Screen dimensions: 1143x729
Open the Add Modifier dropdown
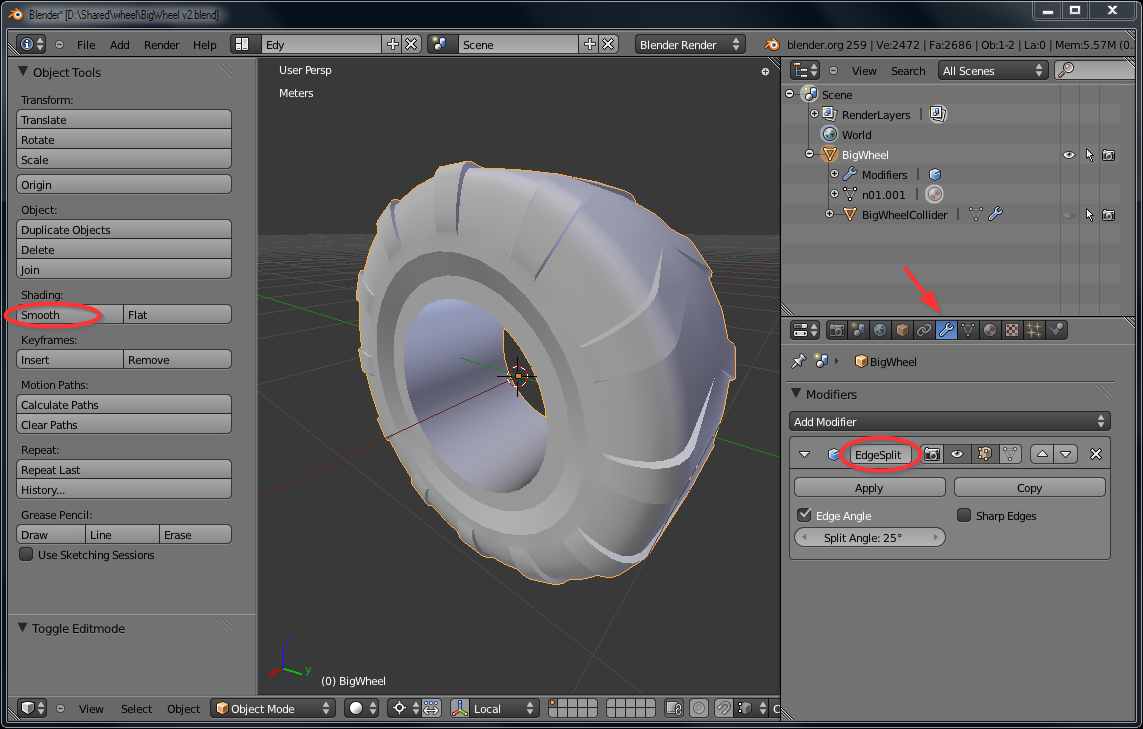pyautogui.click(x=950, y=421)
